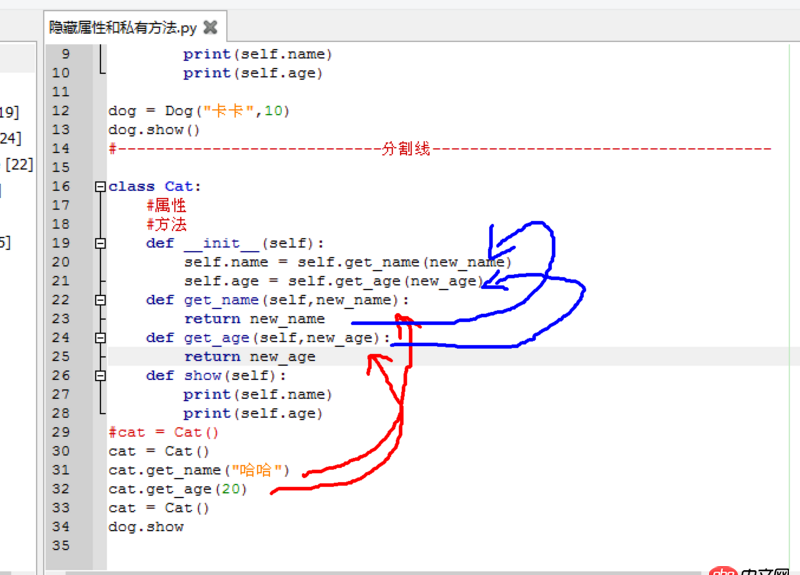Place cursor on 'dog = Dog("卡卡",10)'
800x575 pixels.
coord(199,111)
